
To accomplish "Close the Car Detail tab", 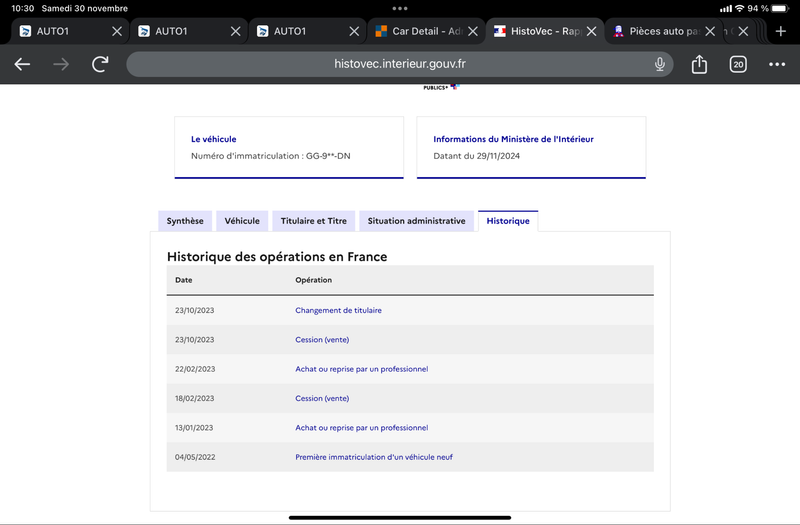I will (x=473, y=31).
